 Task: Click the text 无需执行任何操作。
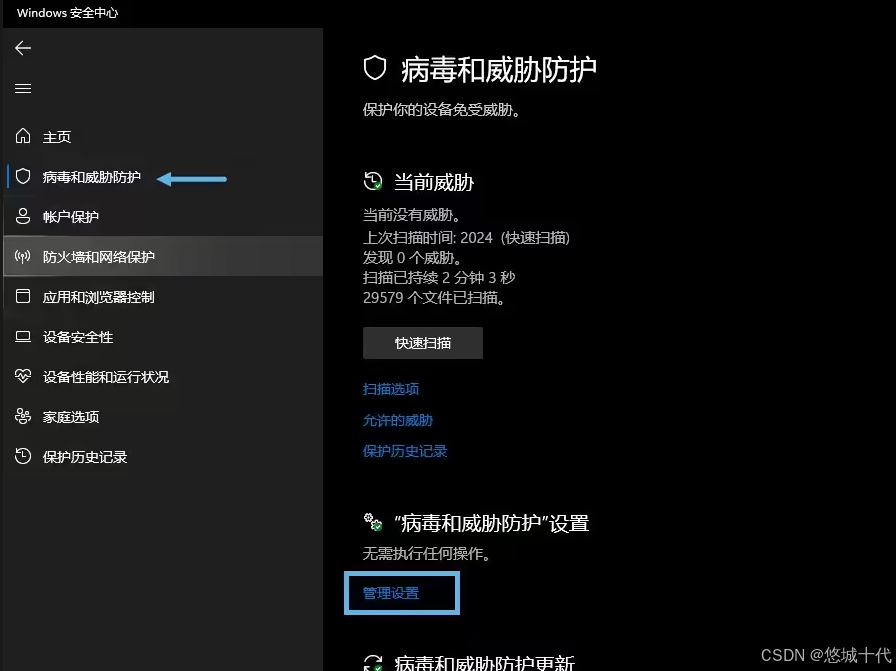pyautogui.click(x=427, y=553)
